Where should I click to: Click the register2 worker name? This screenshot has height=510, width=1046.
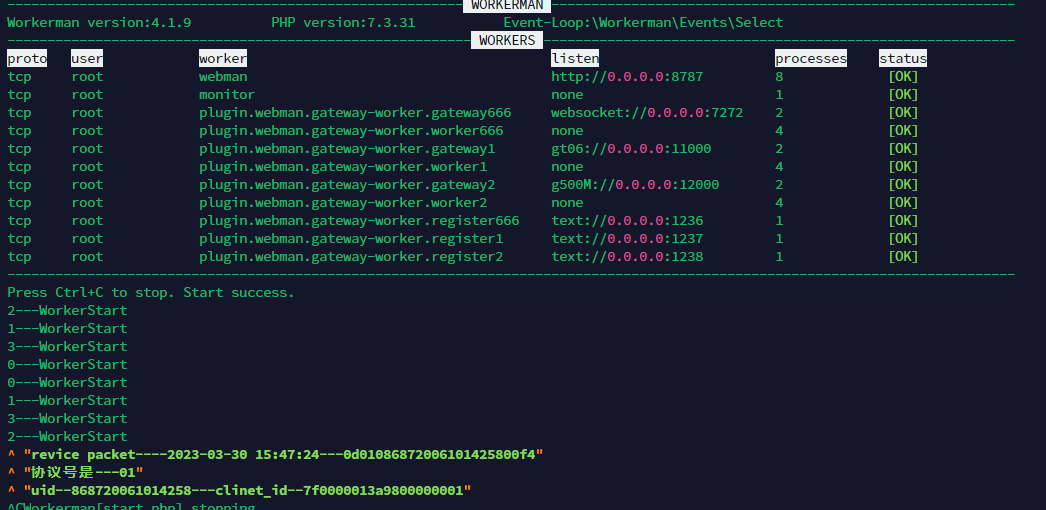coord(351,257)
